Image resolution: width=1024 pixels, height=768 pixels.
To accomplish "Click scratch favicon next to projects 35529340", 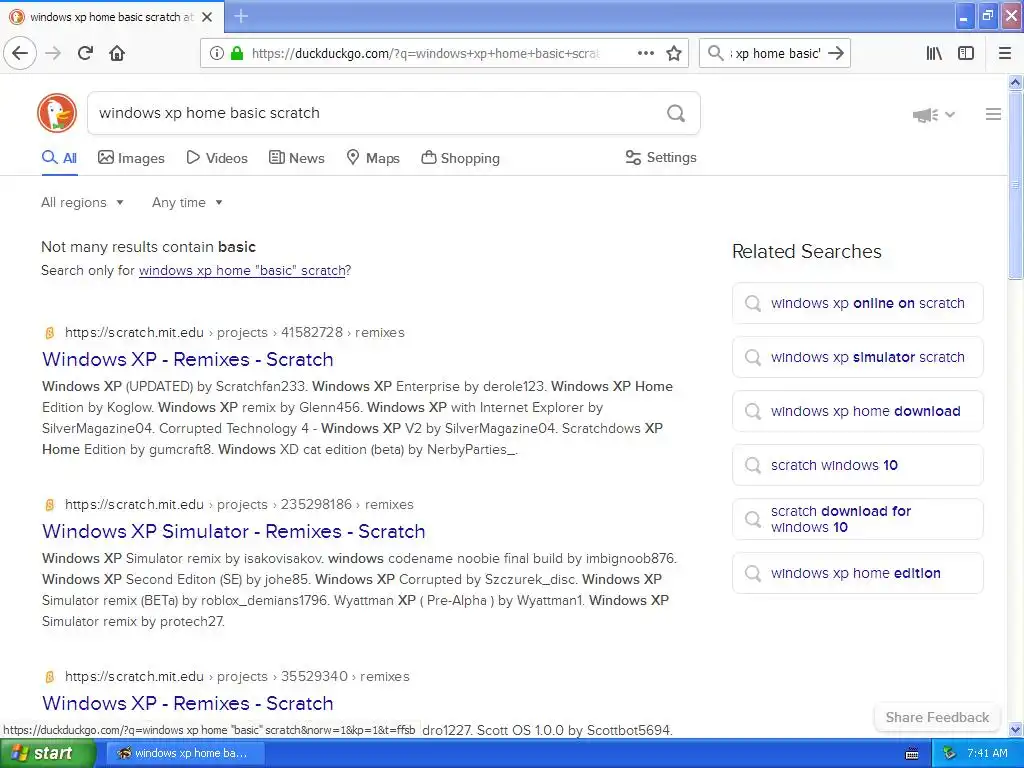I will 50,677.
